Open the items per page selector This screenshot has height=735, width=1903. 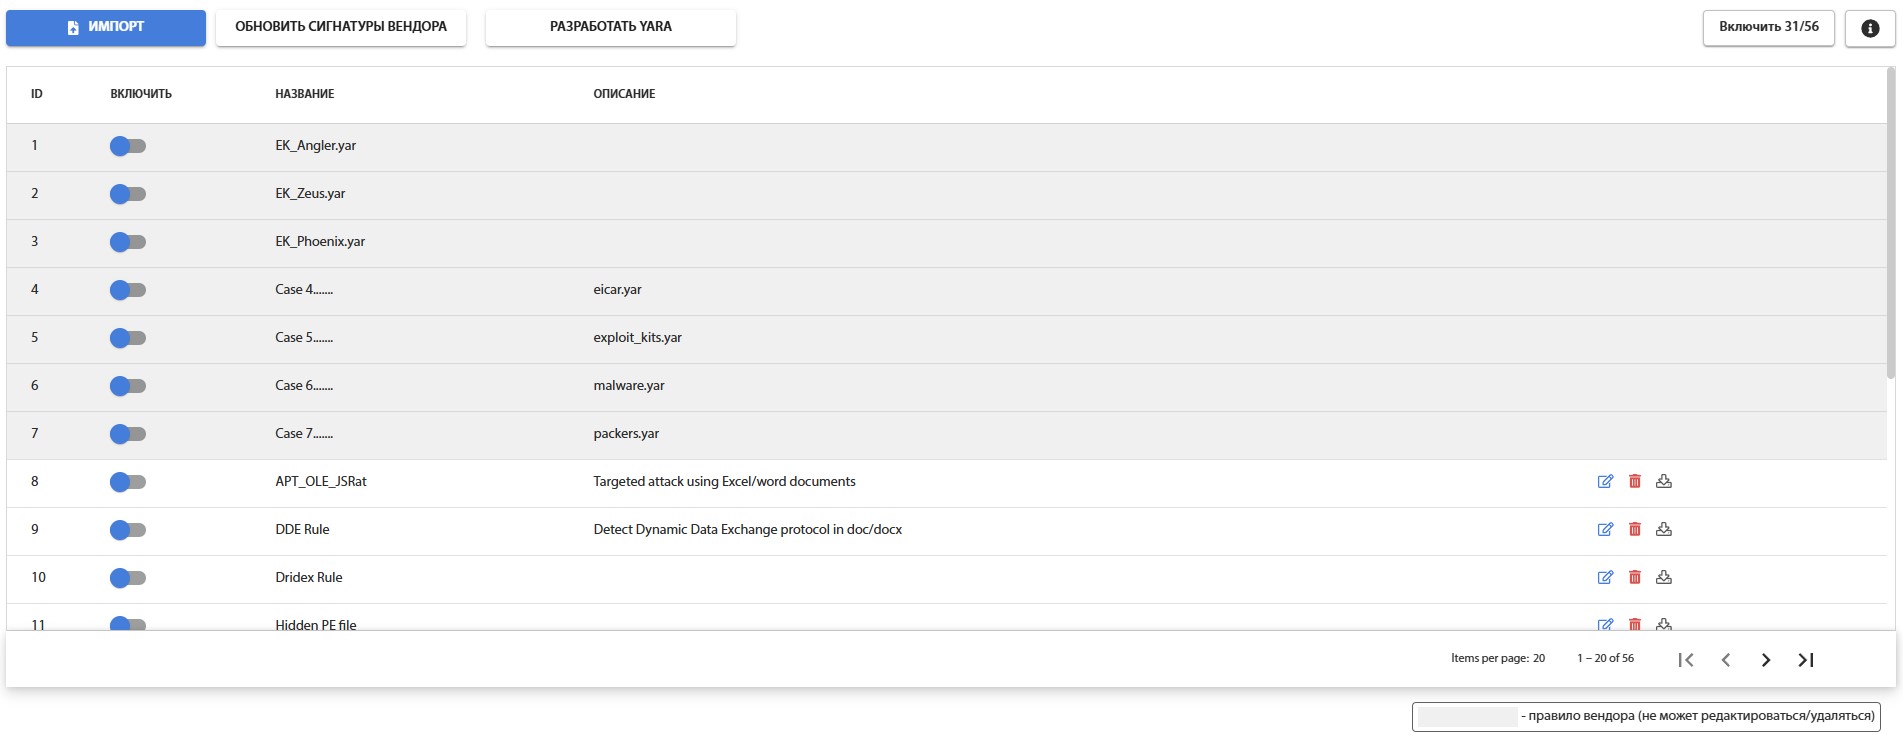click(1538, 658)
